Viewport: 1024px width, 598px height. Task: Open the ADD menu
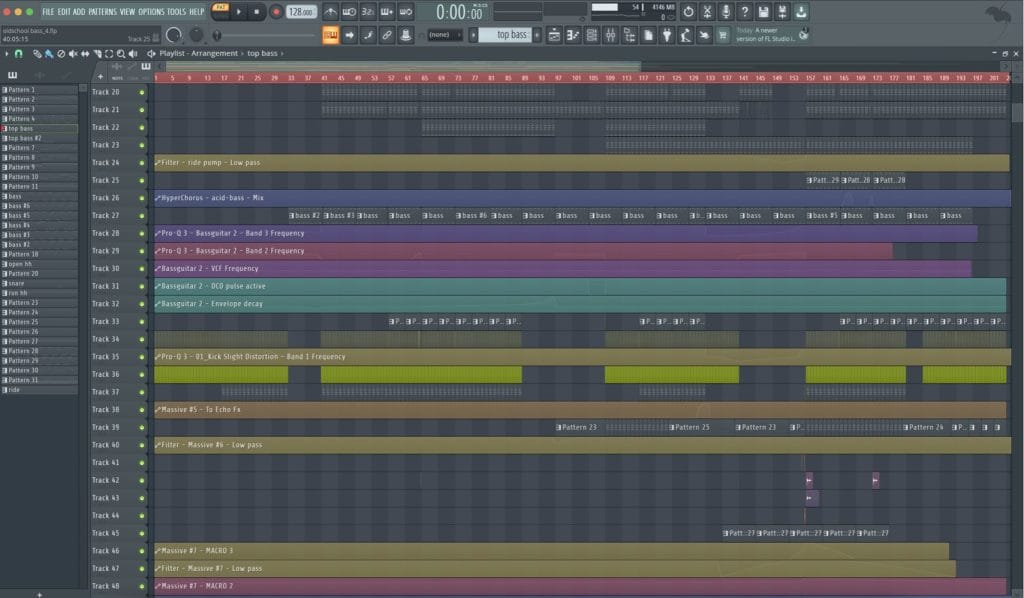pyautogui.click(x=79, y=12)
